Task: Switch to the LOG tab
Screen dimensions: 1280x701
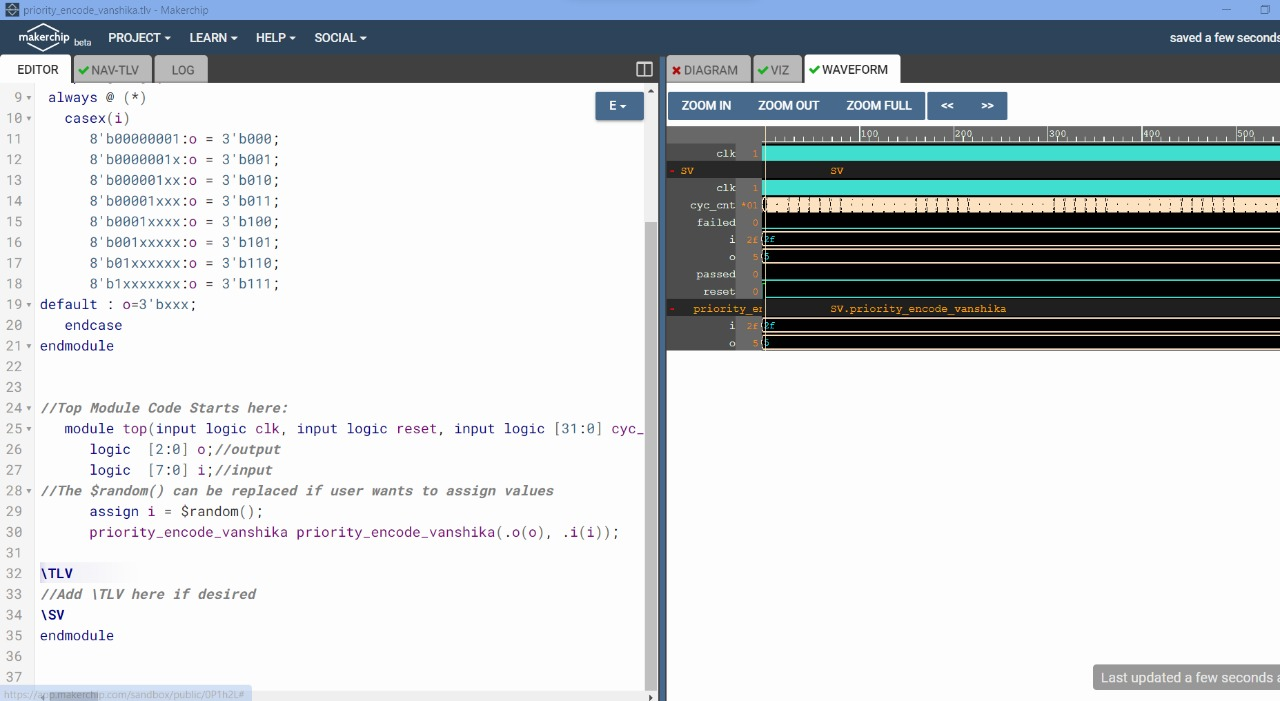Action: point(181,70)
